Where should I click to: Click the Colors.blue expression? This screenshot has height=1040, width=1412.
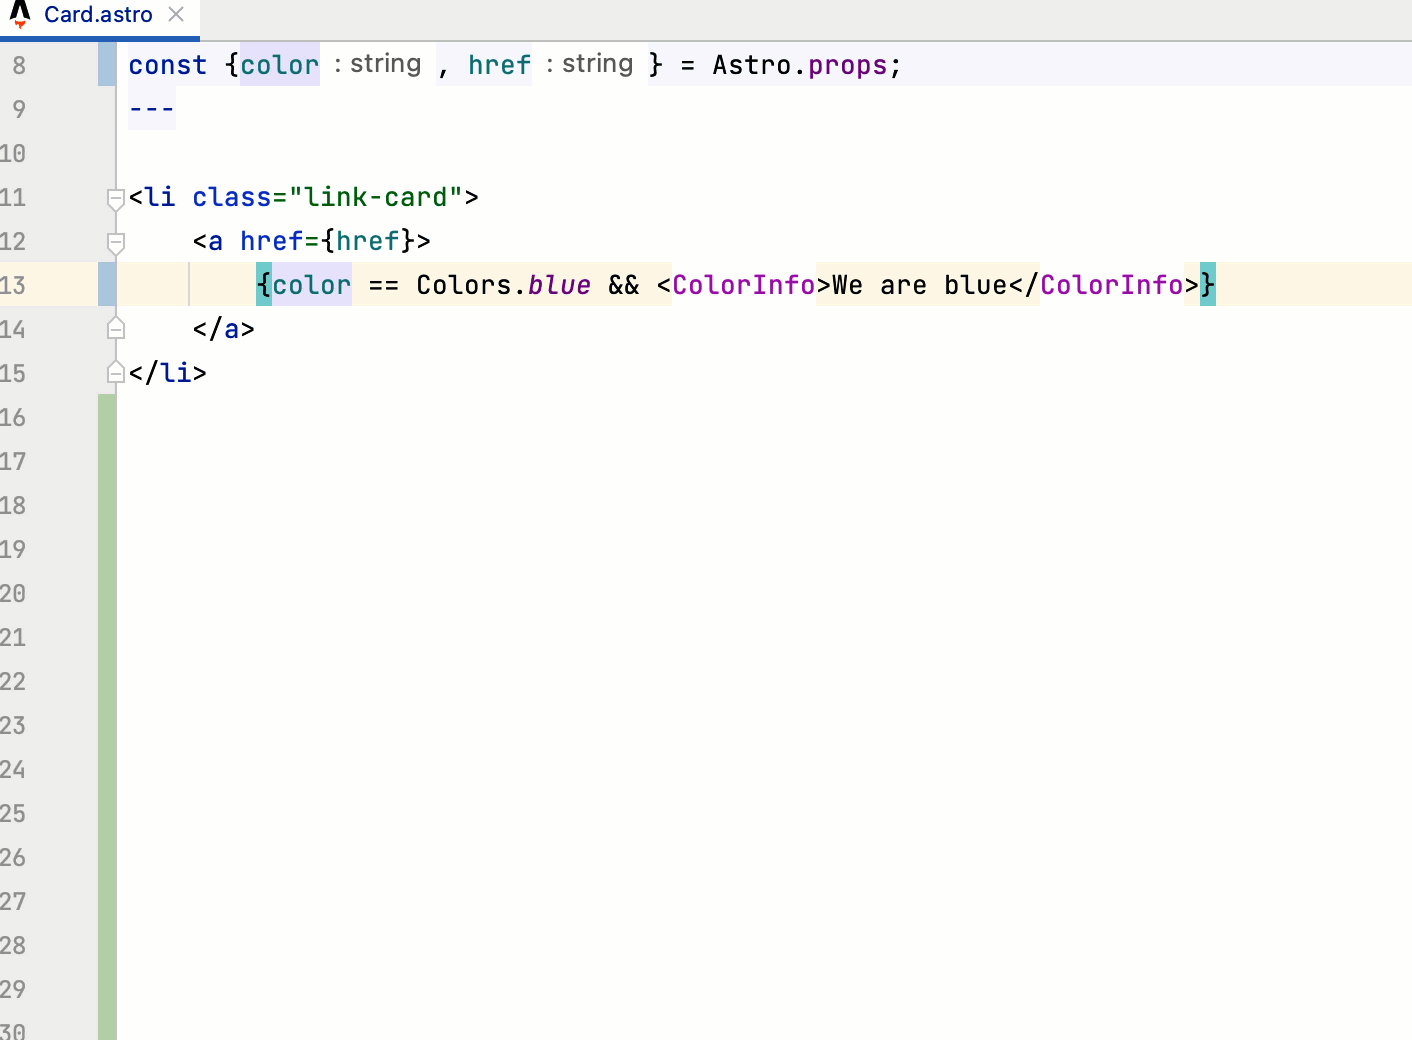tap(503, 284)
